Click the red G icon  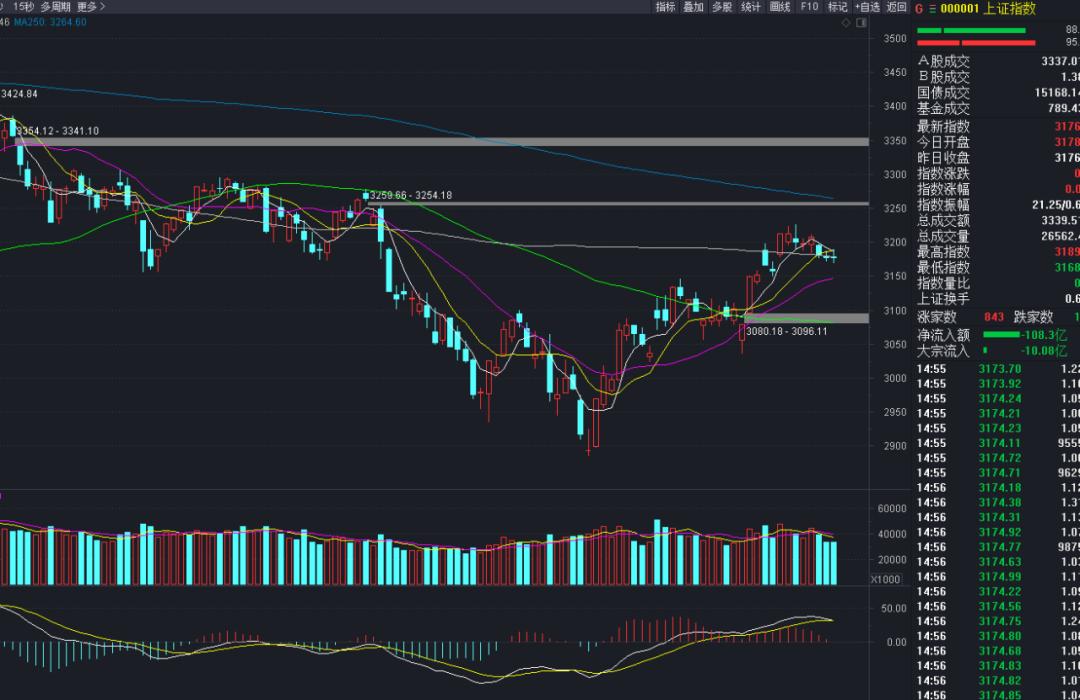(x=919, y=9)
